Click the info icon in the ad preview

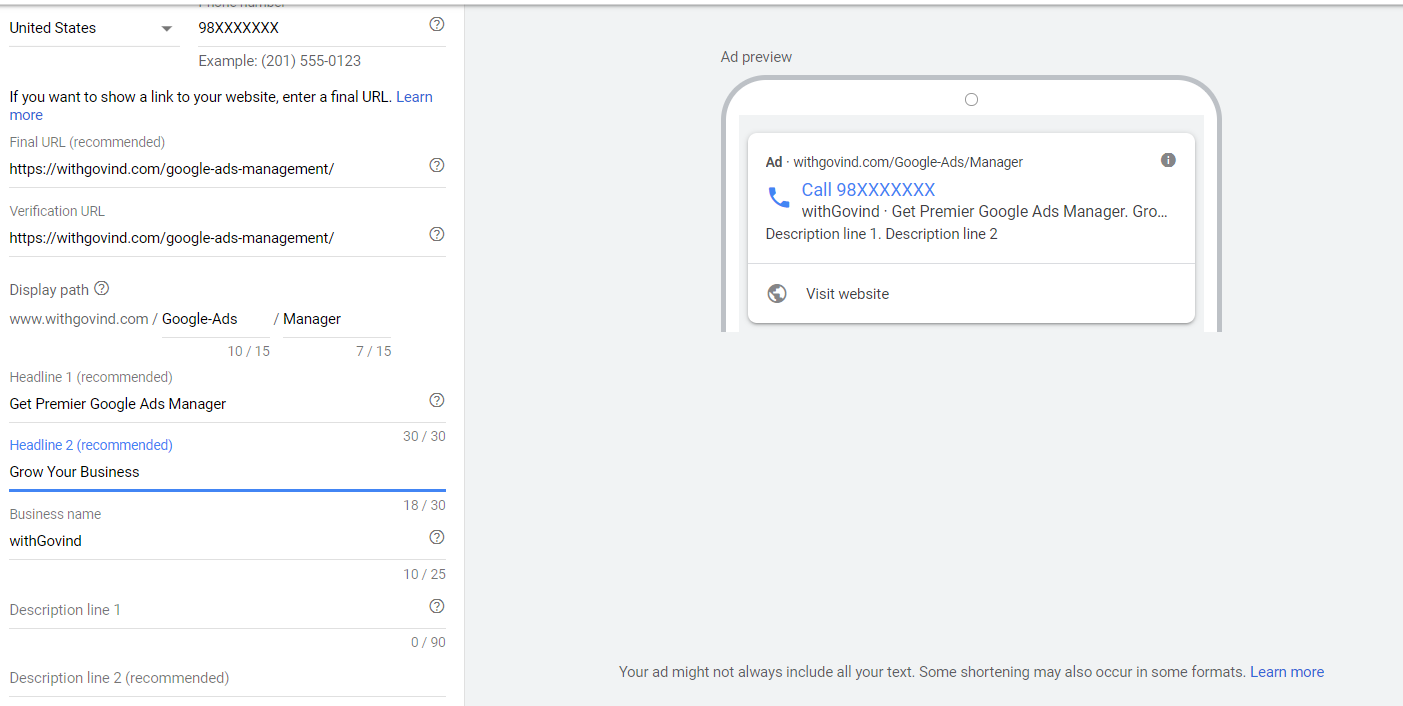1168,159
